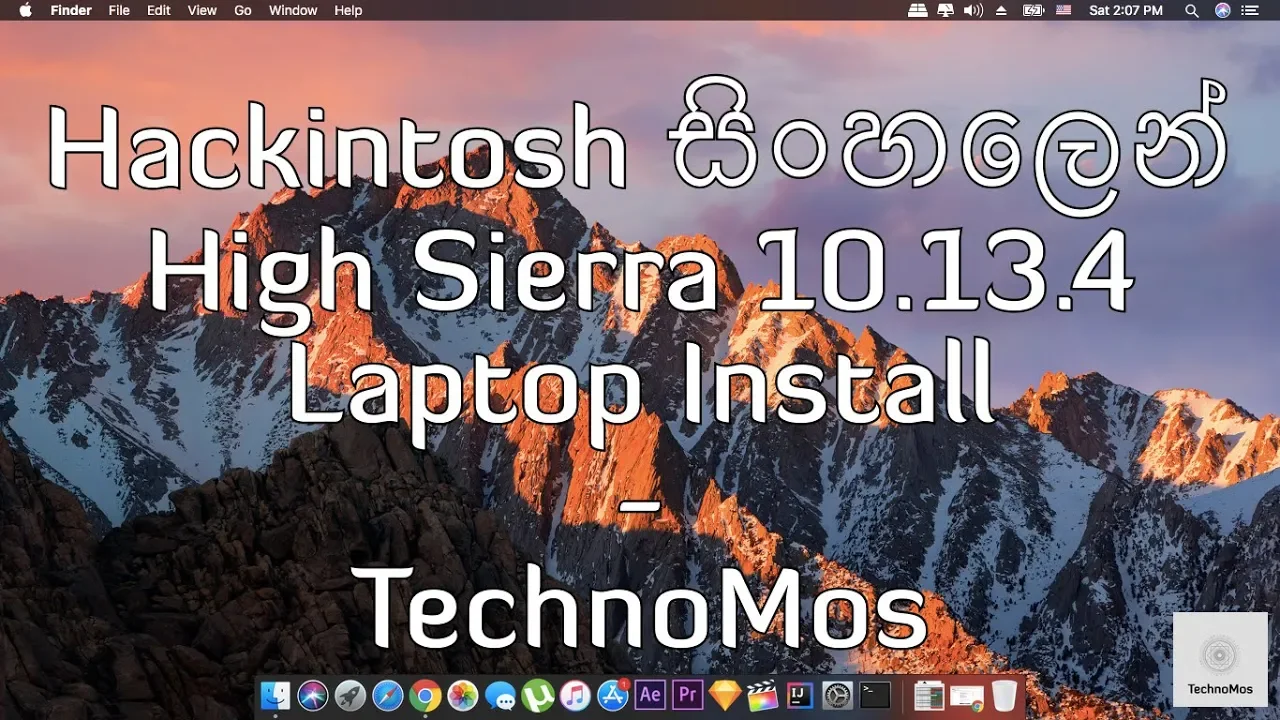Click the Sat 2:07 PM clock
This screenshot has width=1280, height=720.
click(x=1126, y=10)
